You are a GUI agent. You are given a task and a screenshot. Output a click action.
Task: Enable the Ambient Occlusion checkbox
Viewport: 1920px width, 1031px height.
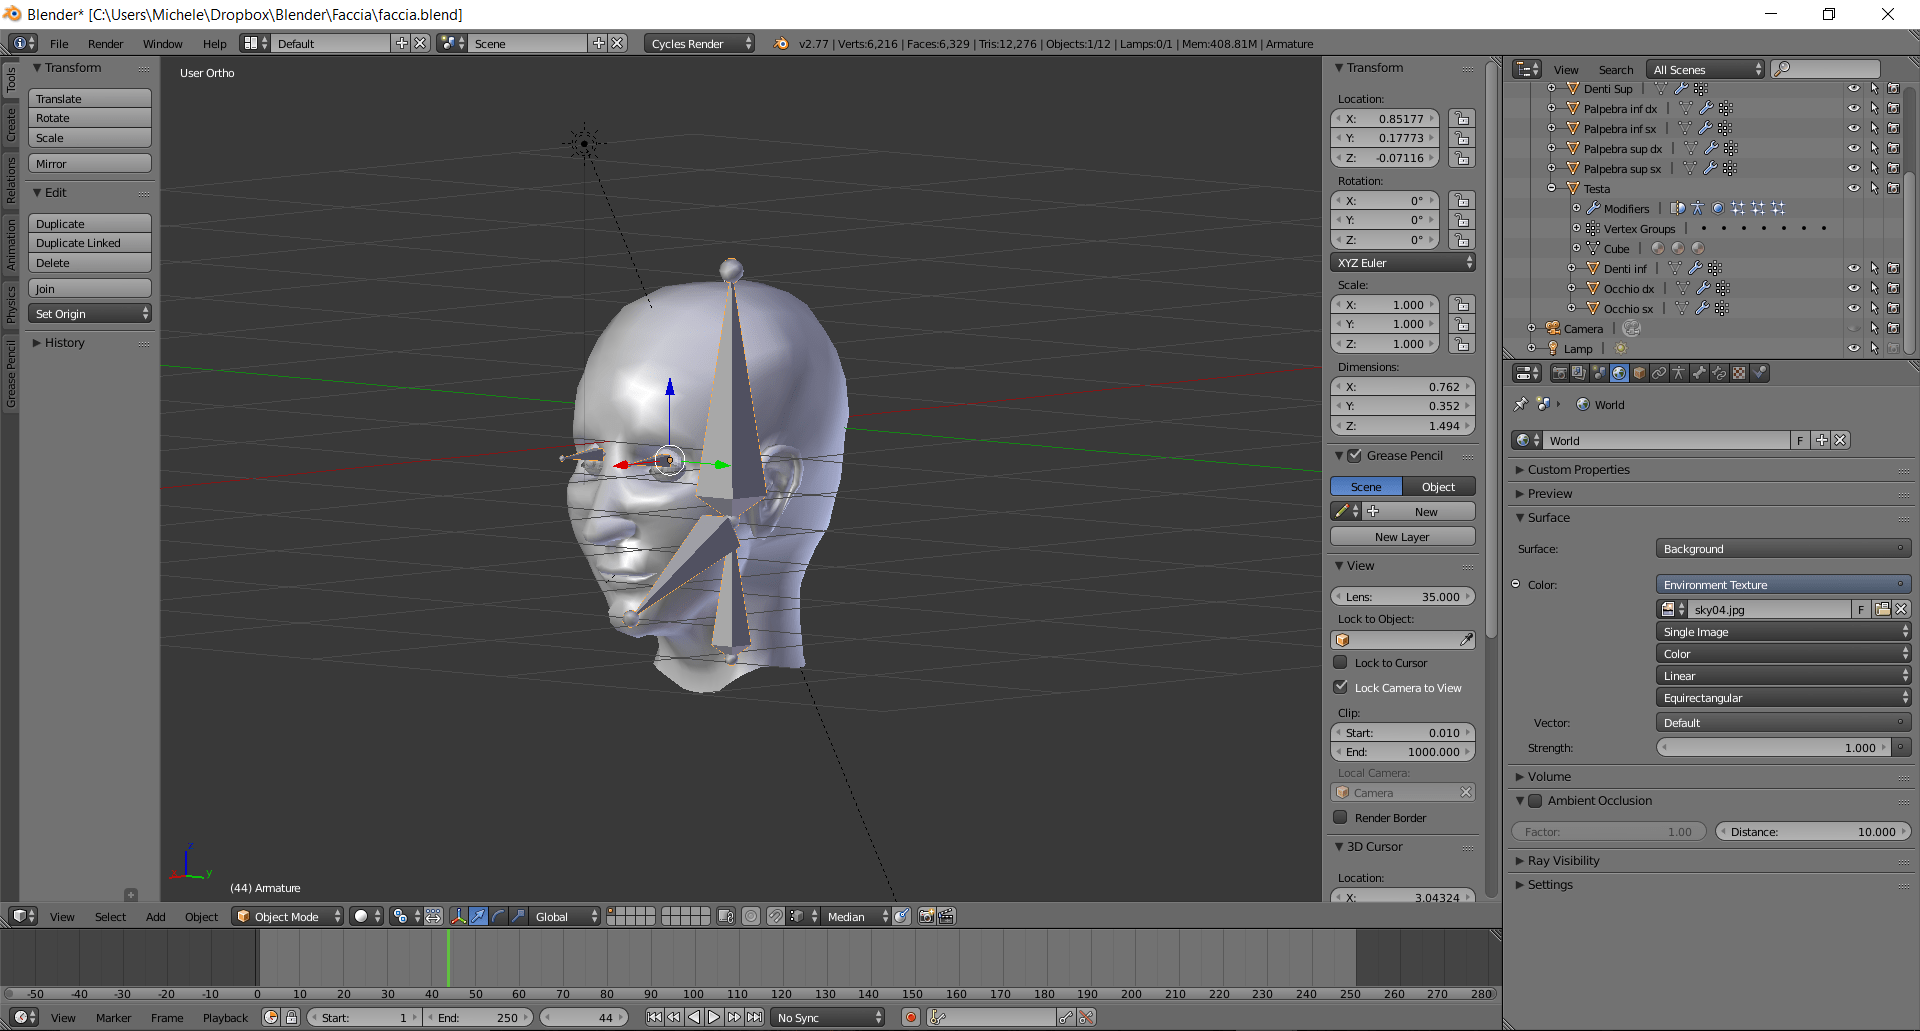(1535, 800)
